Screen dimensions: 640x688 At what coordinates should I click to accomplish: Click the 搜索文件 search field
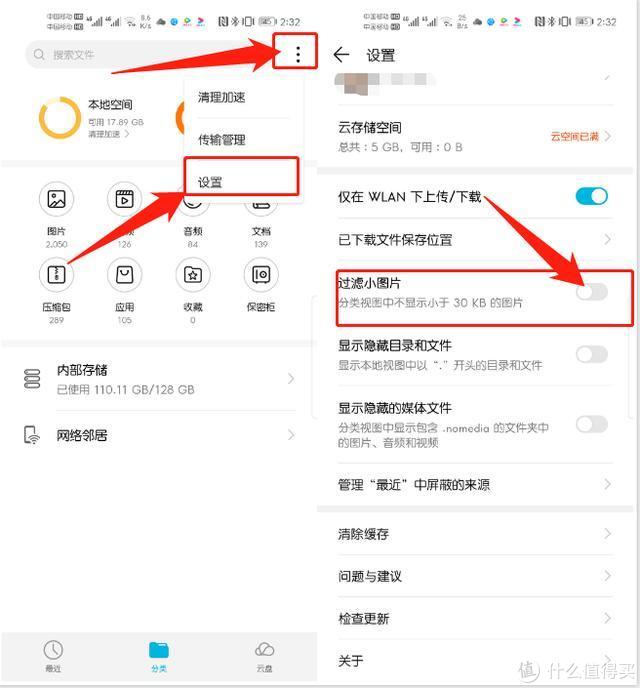[x=149, y=54]
